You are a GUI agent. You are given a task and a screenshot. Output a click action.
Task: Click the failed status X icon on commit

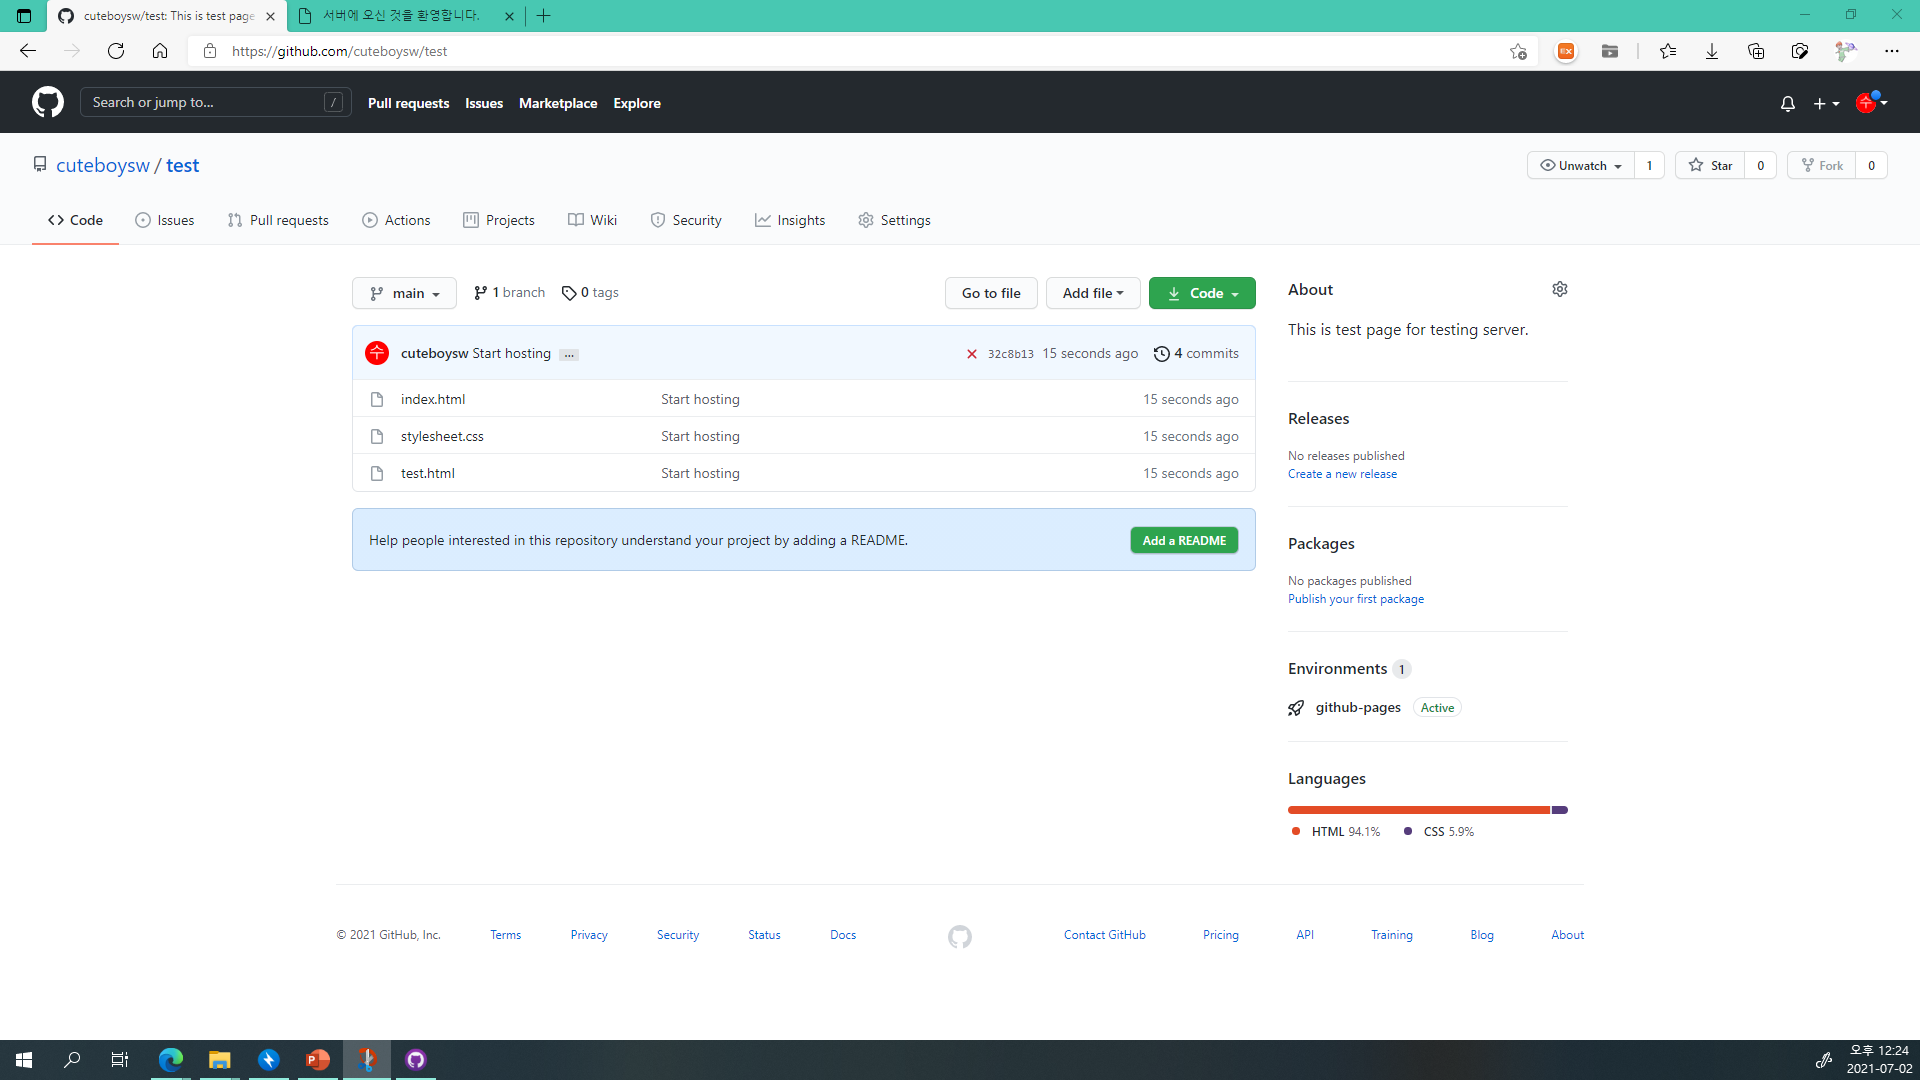point(971,354)
